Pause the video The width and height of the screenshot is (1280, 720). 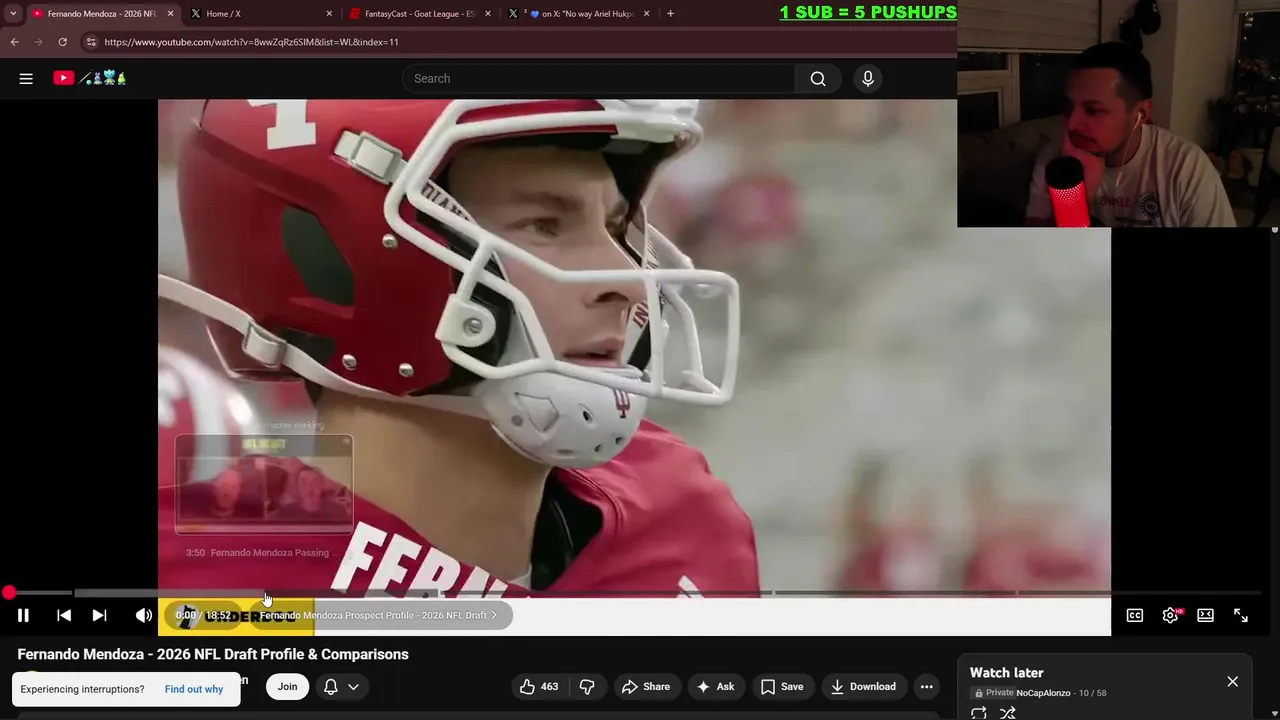(23, 615)
